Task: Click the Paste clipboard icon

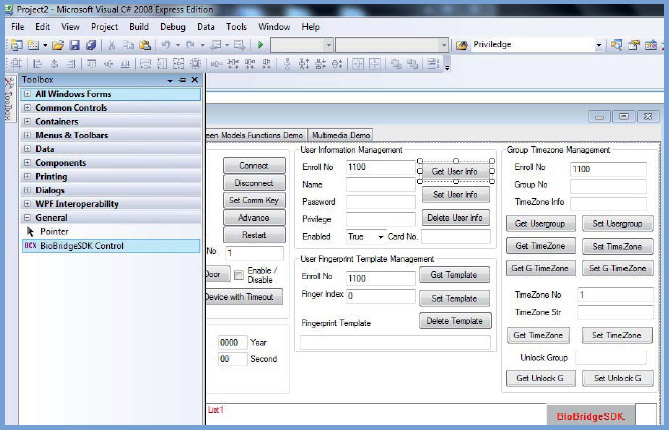Action: point(145,44)
